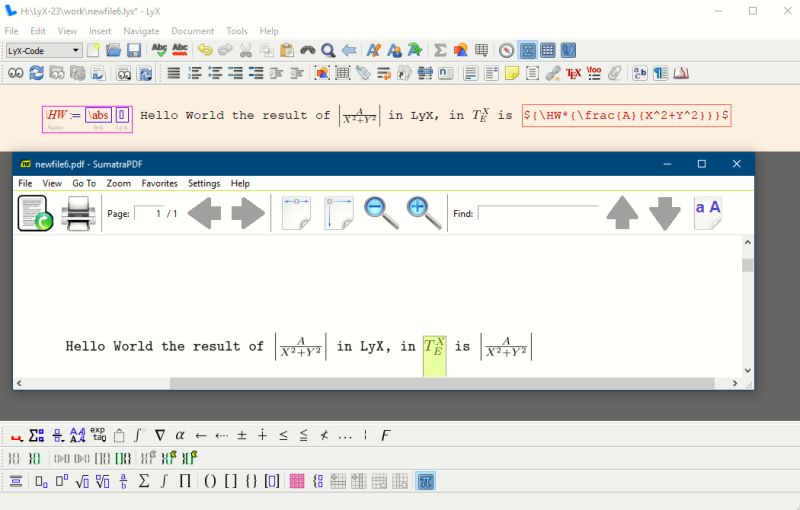
Task: Open the Navigate menu in LyX
Action: (141, 31)
